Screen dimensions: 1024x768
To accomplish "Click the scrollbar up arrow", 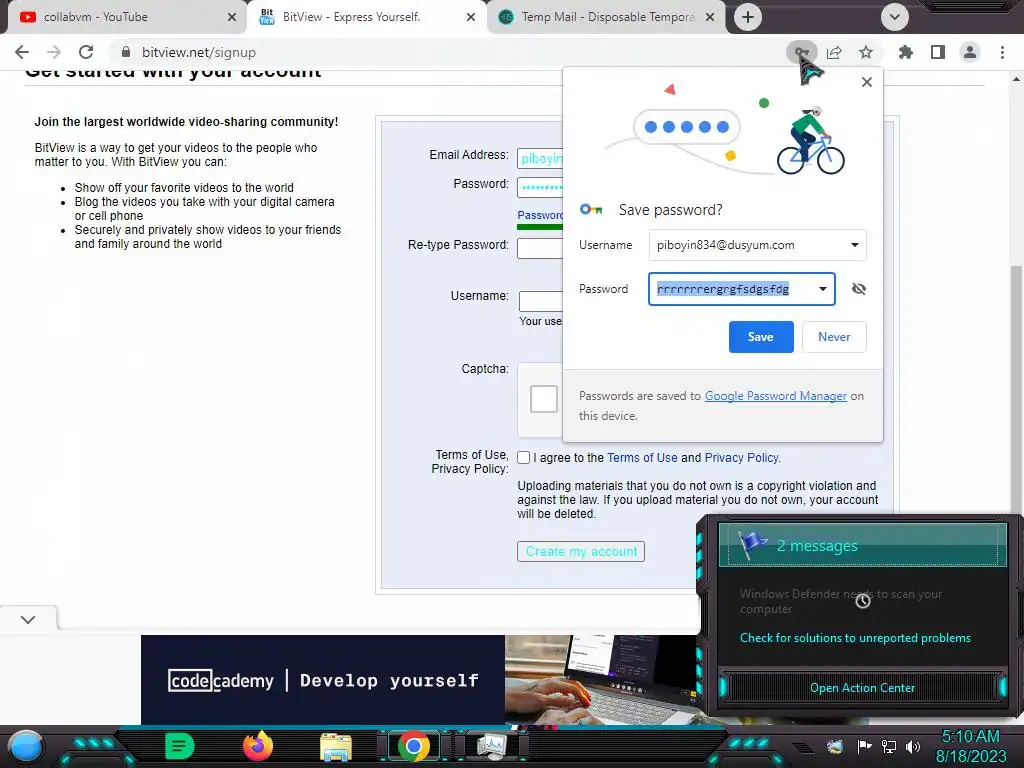I will click(x=1016, y=79).
